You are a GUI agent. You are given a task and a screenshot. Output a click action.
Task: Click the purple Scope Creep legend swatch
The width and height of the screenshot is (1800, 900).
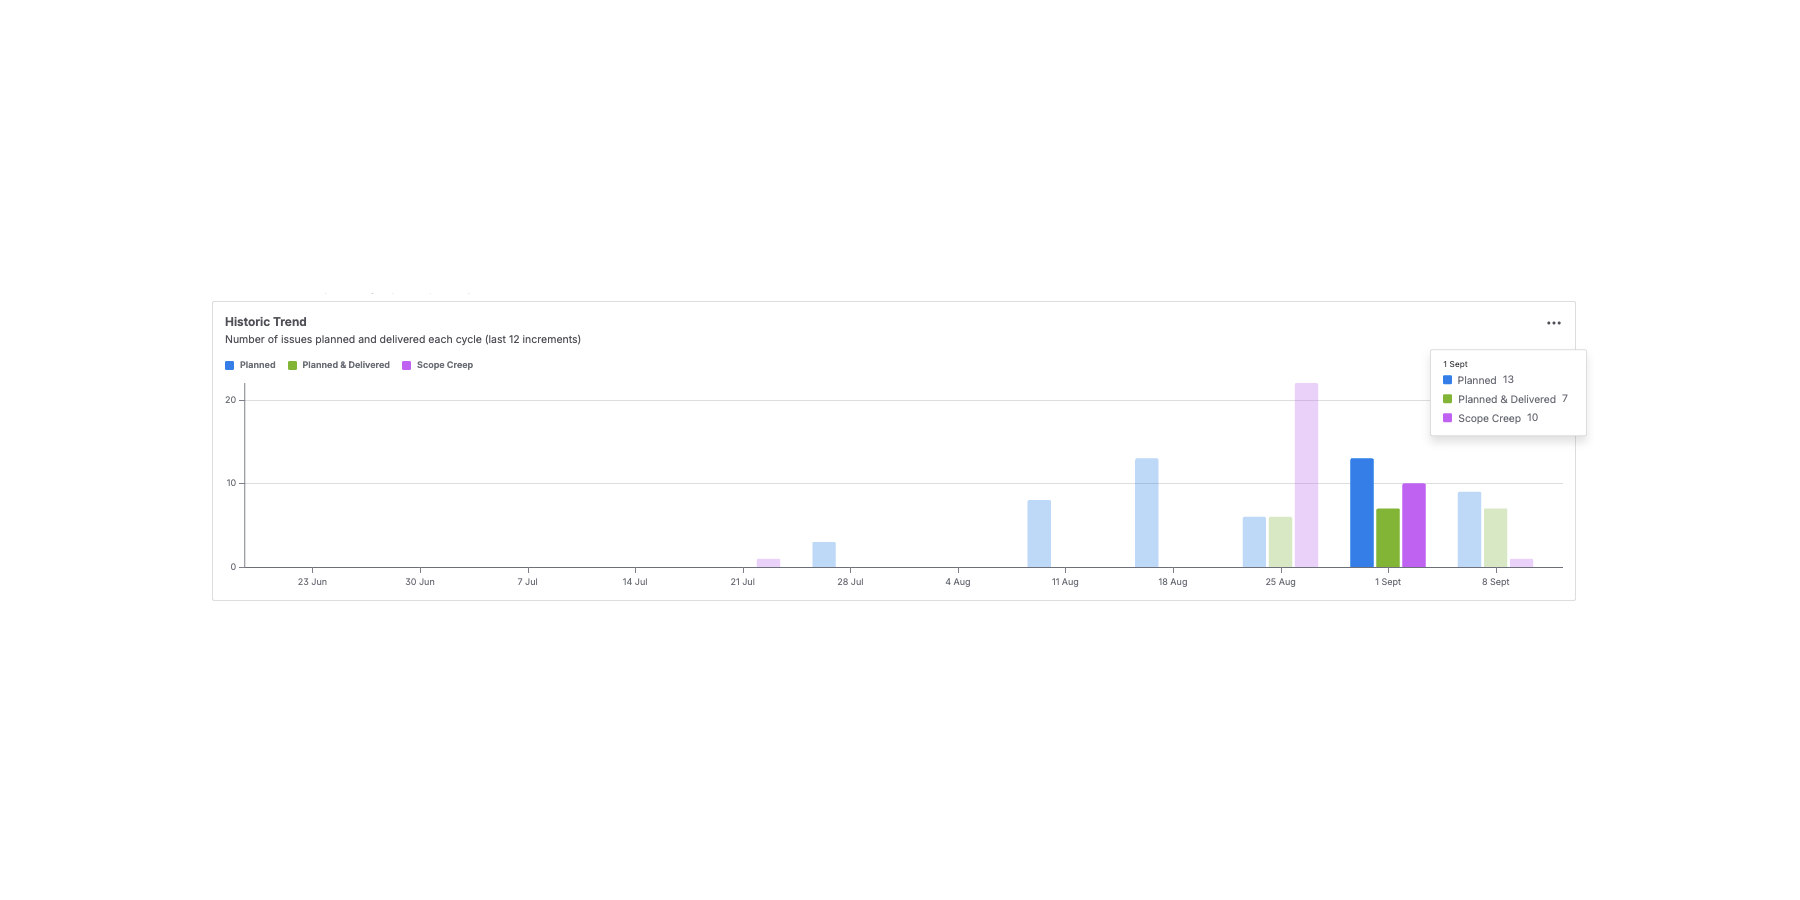coord(407,366)
